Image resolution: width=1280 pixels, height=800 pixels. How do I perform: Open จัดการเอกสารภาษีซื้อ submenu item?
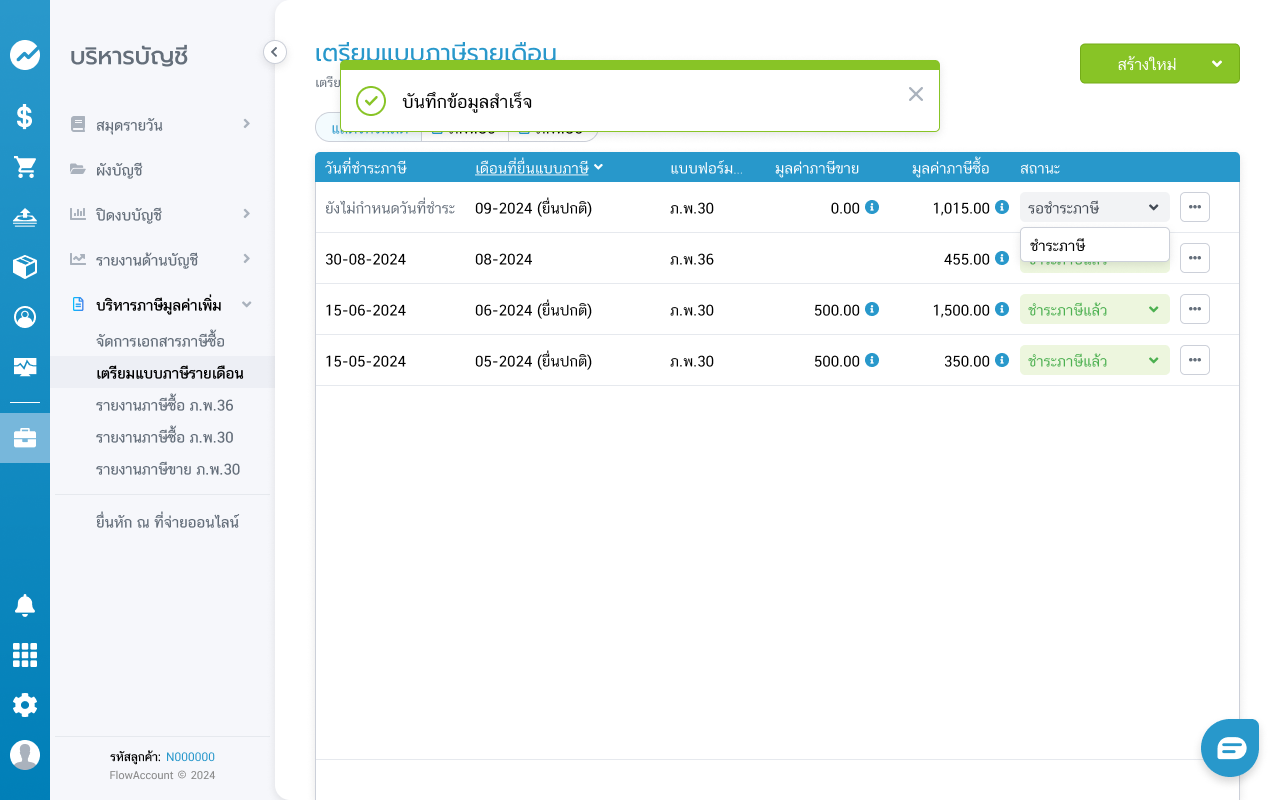(160, 341)
